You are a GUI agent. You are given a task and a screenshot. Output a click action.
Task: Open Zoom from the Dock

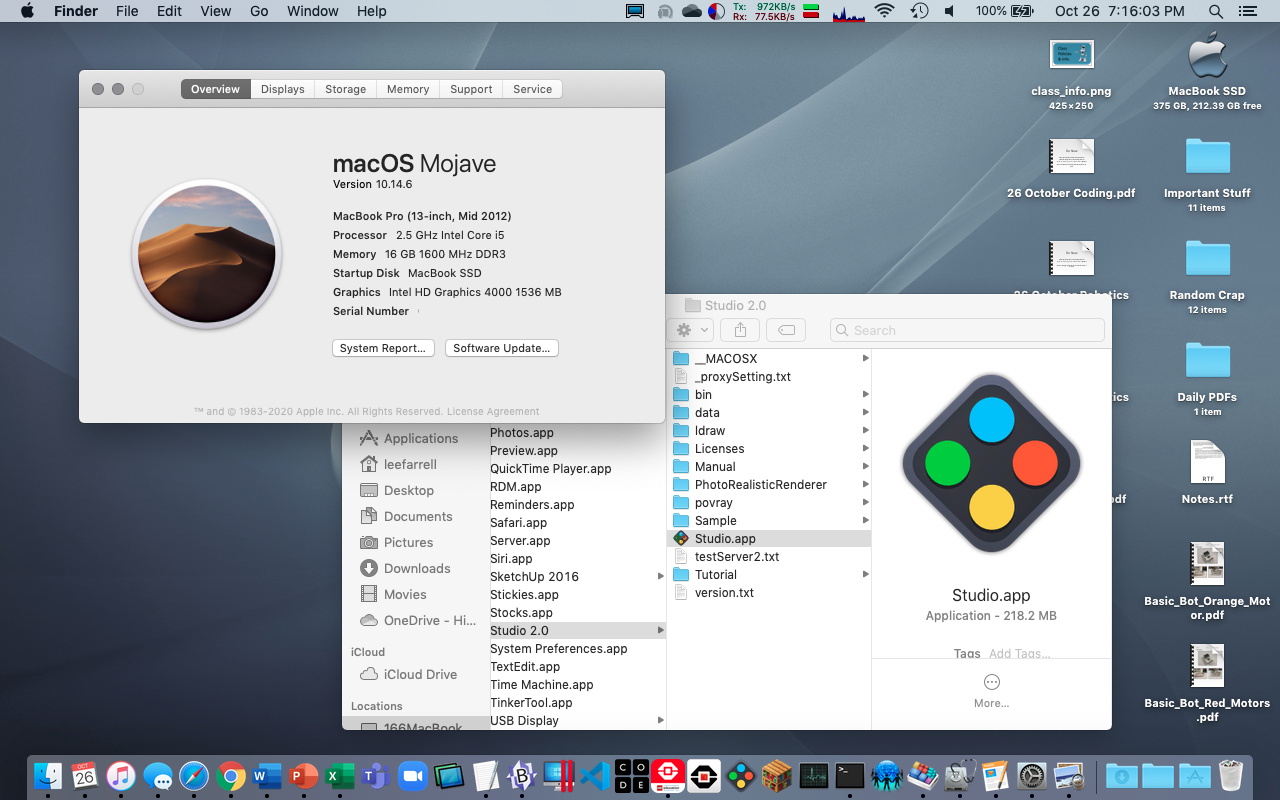412,776
